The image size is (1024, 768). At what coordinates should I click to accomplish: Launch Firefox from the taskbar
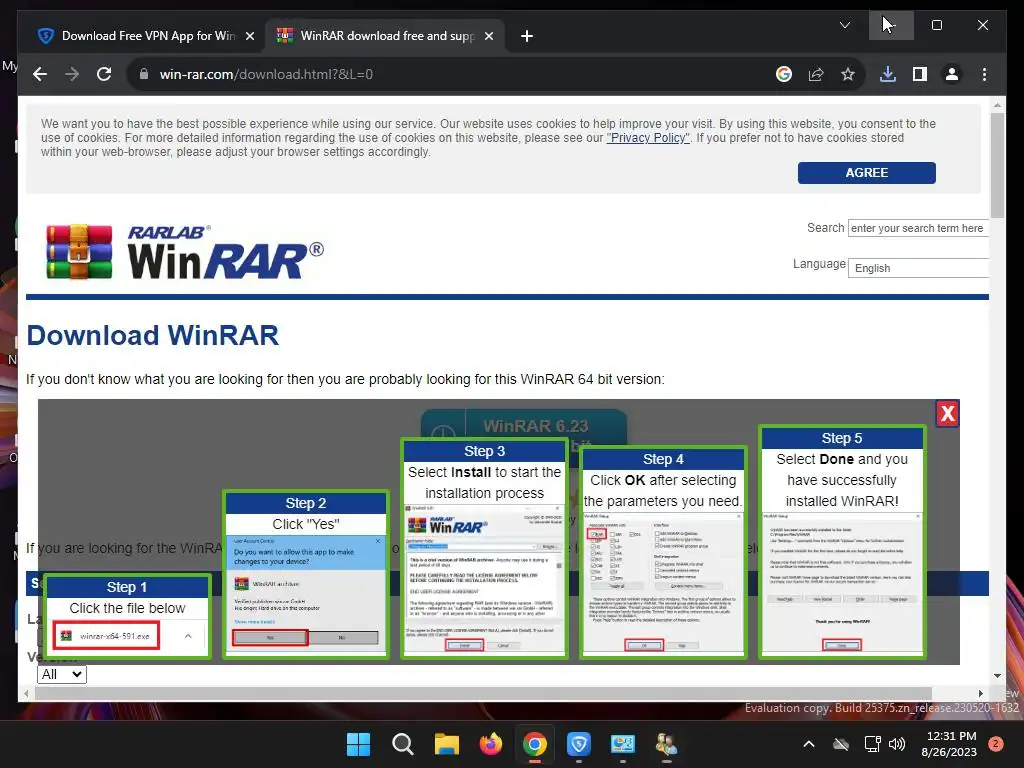pos(490,744)
